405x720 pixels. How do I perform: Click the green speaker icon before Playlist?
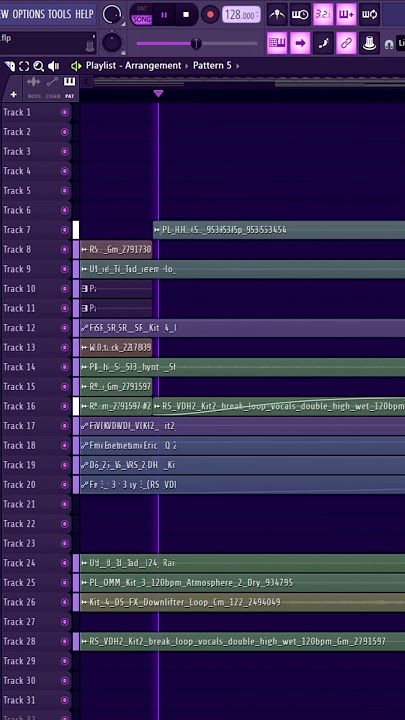76,66
